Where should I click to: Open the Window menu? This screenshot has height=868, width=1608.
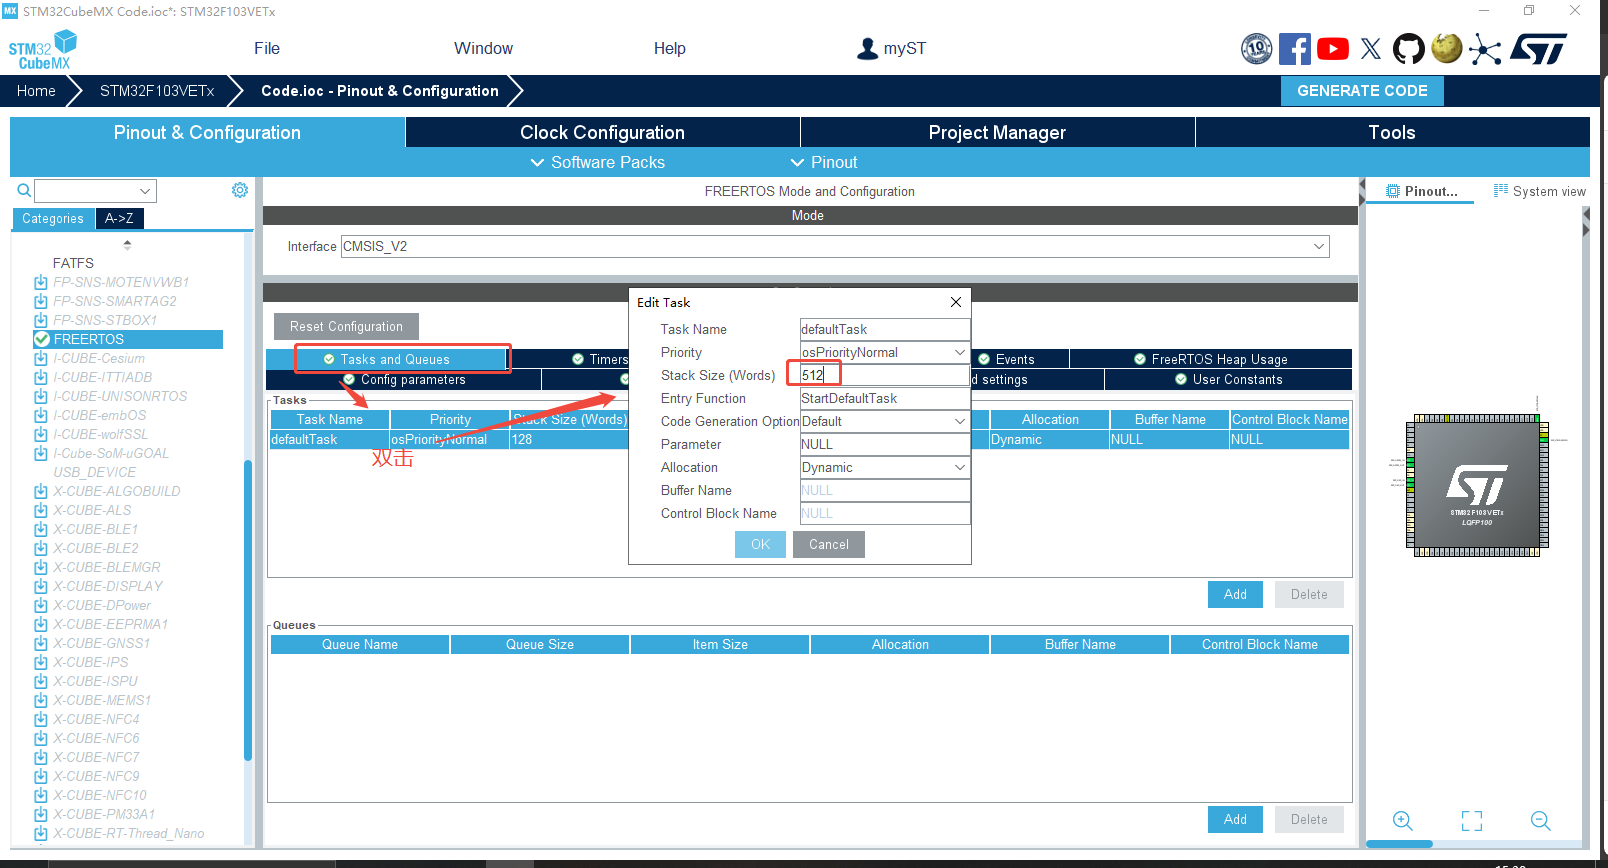[483, 48]
